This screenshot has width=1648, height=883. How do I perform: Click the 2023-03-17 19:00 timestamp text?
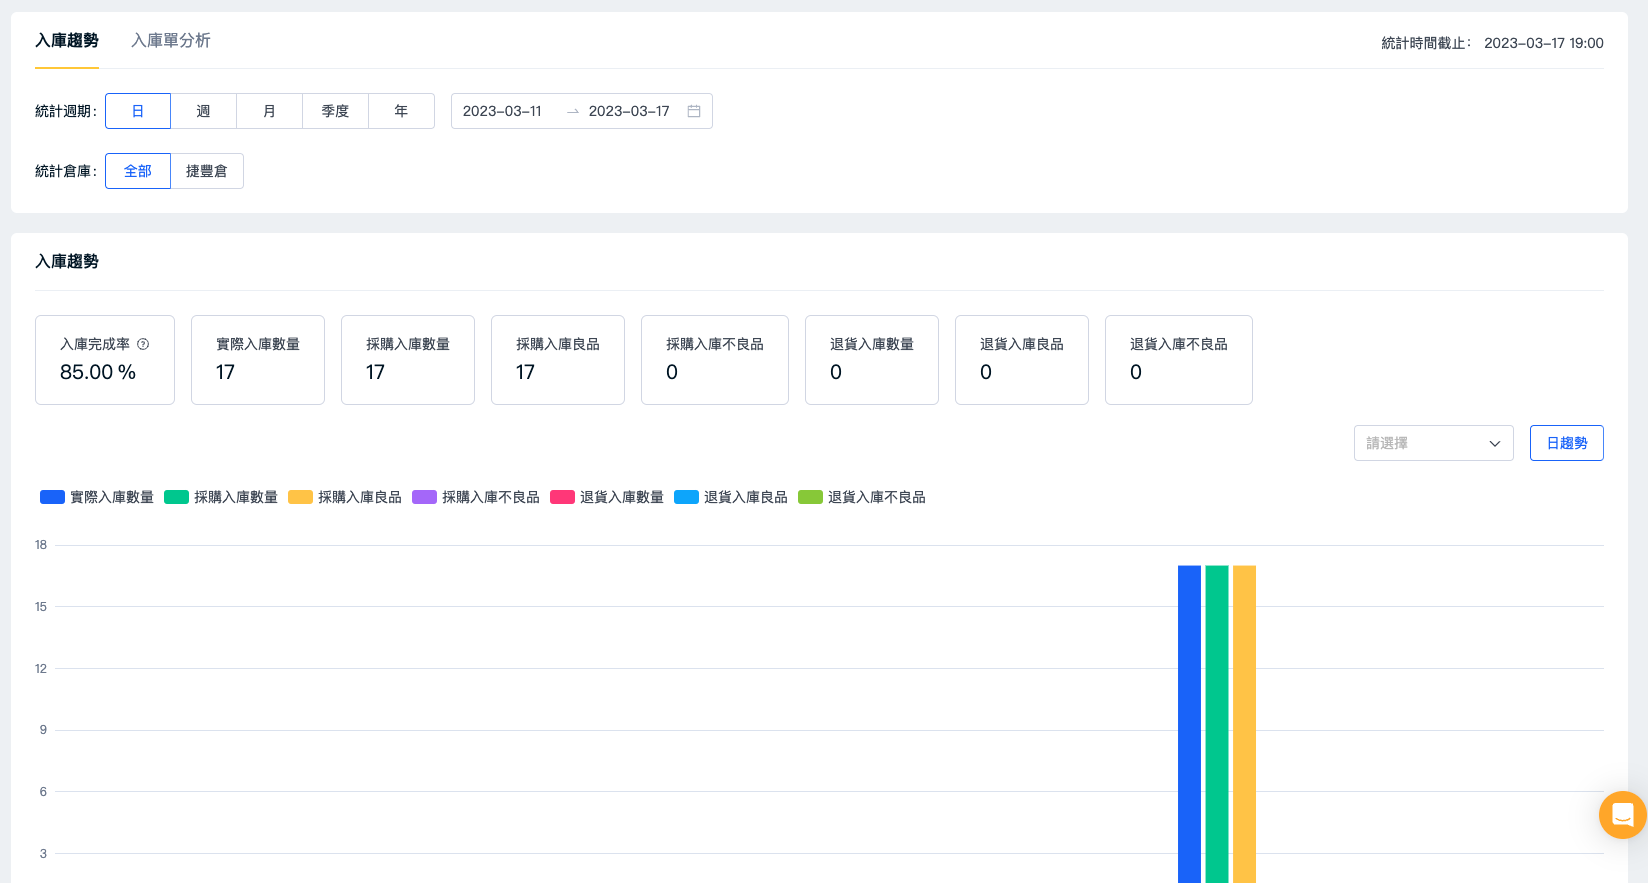[x=1544, y=43]
